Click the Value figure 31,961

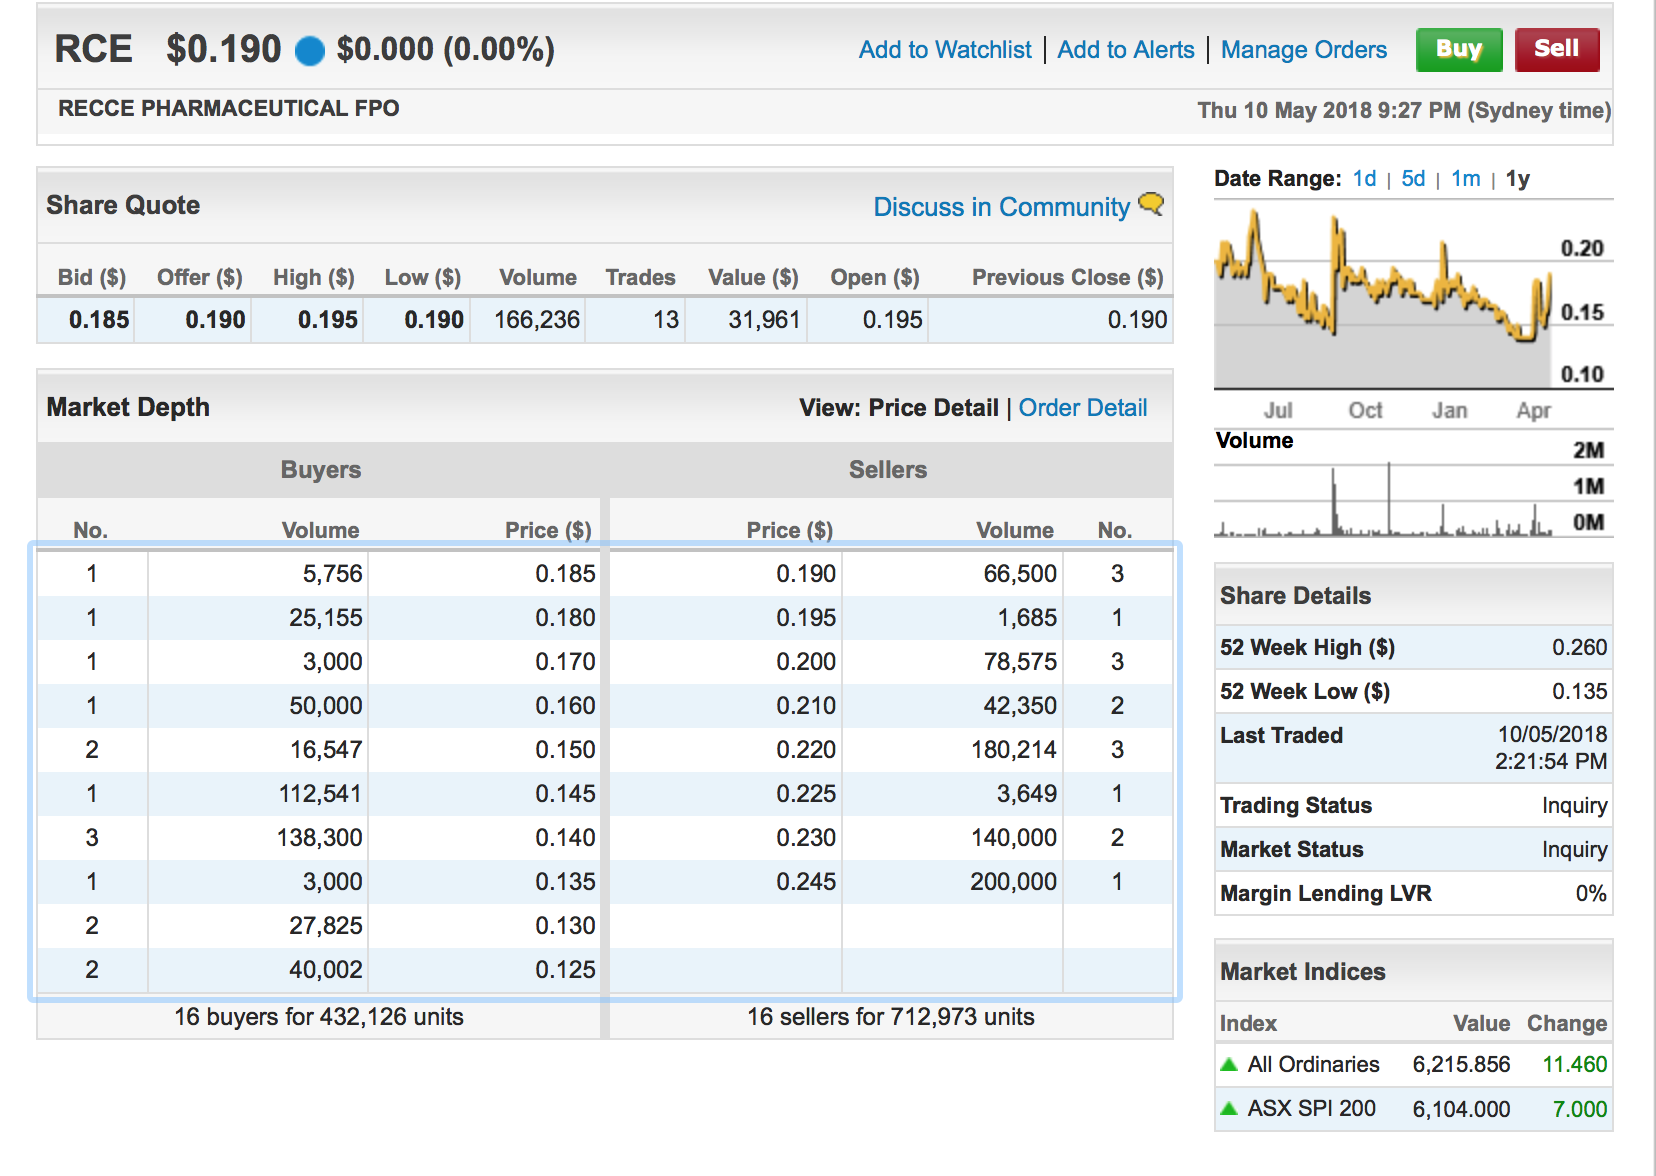click(x=764, y=320)
